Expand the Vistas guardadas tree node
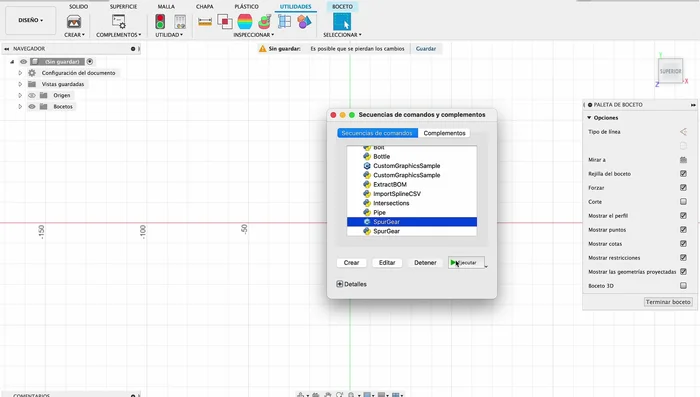Viewport: 700px width, 397px height. point(20,84)
